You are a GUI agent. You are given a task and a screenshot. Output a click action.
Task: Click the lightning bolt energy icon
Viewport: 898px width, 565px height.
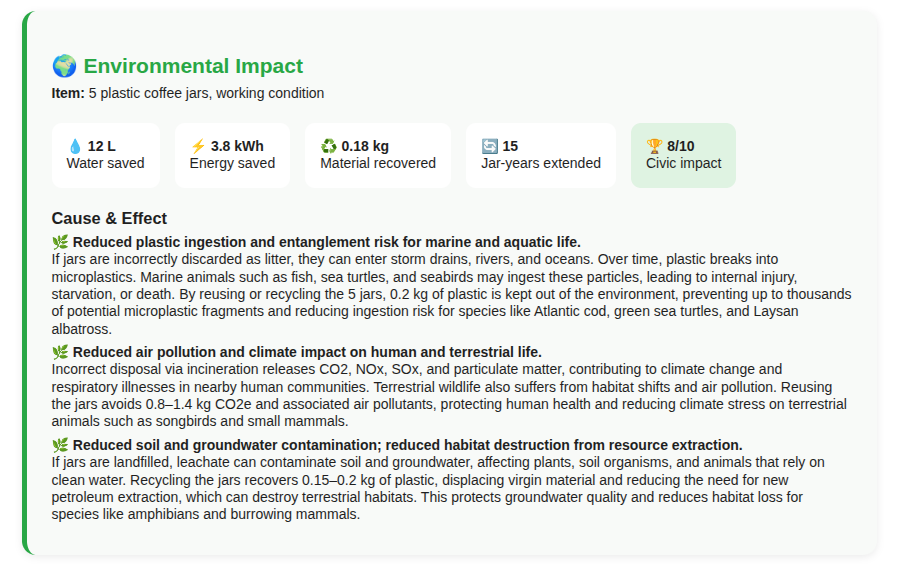(x=198, y=147)
